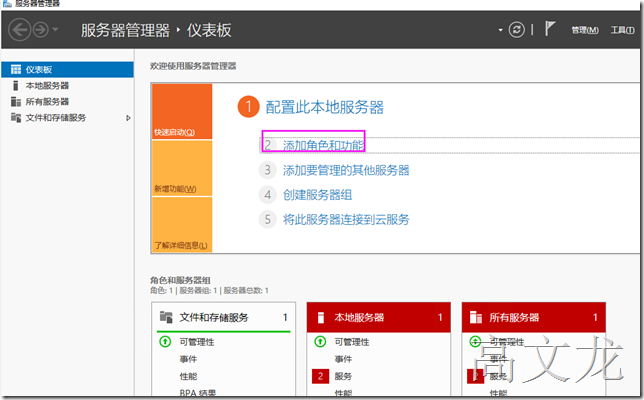Click the 文件和存储服务 tile icon
Screen dimensions: 644x400
click(166, 317)
